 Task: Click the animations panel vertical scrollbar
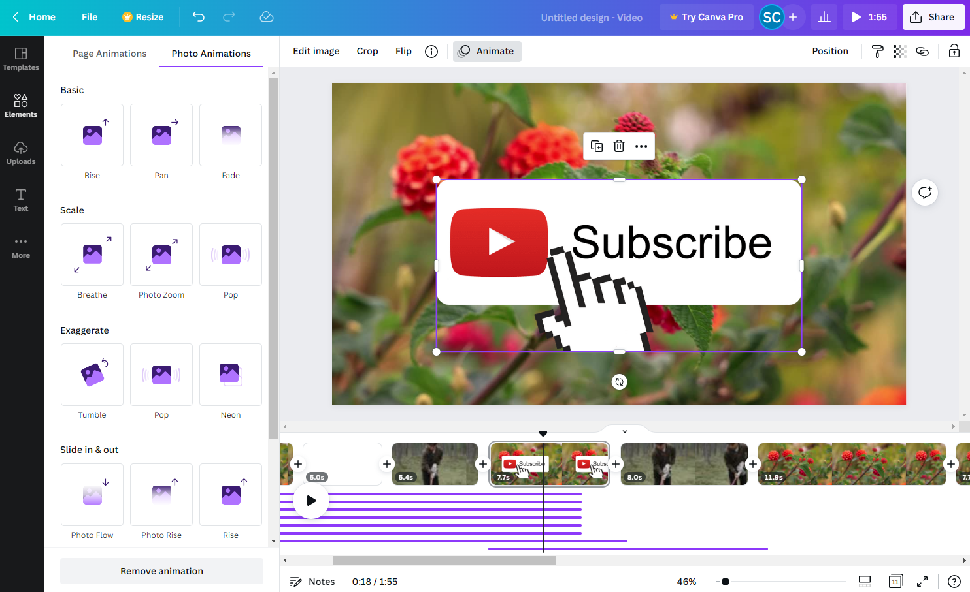273,259
